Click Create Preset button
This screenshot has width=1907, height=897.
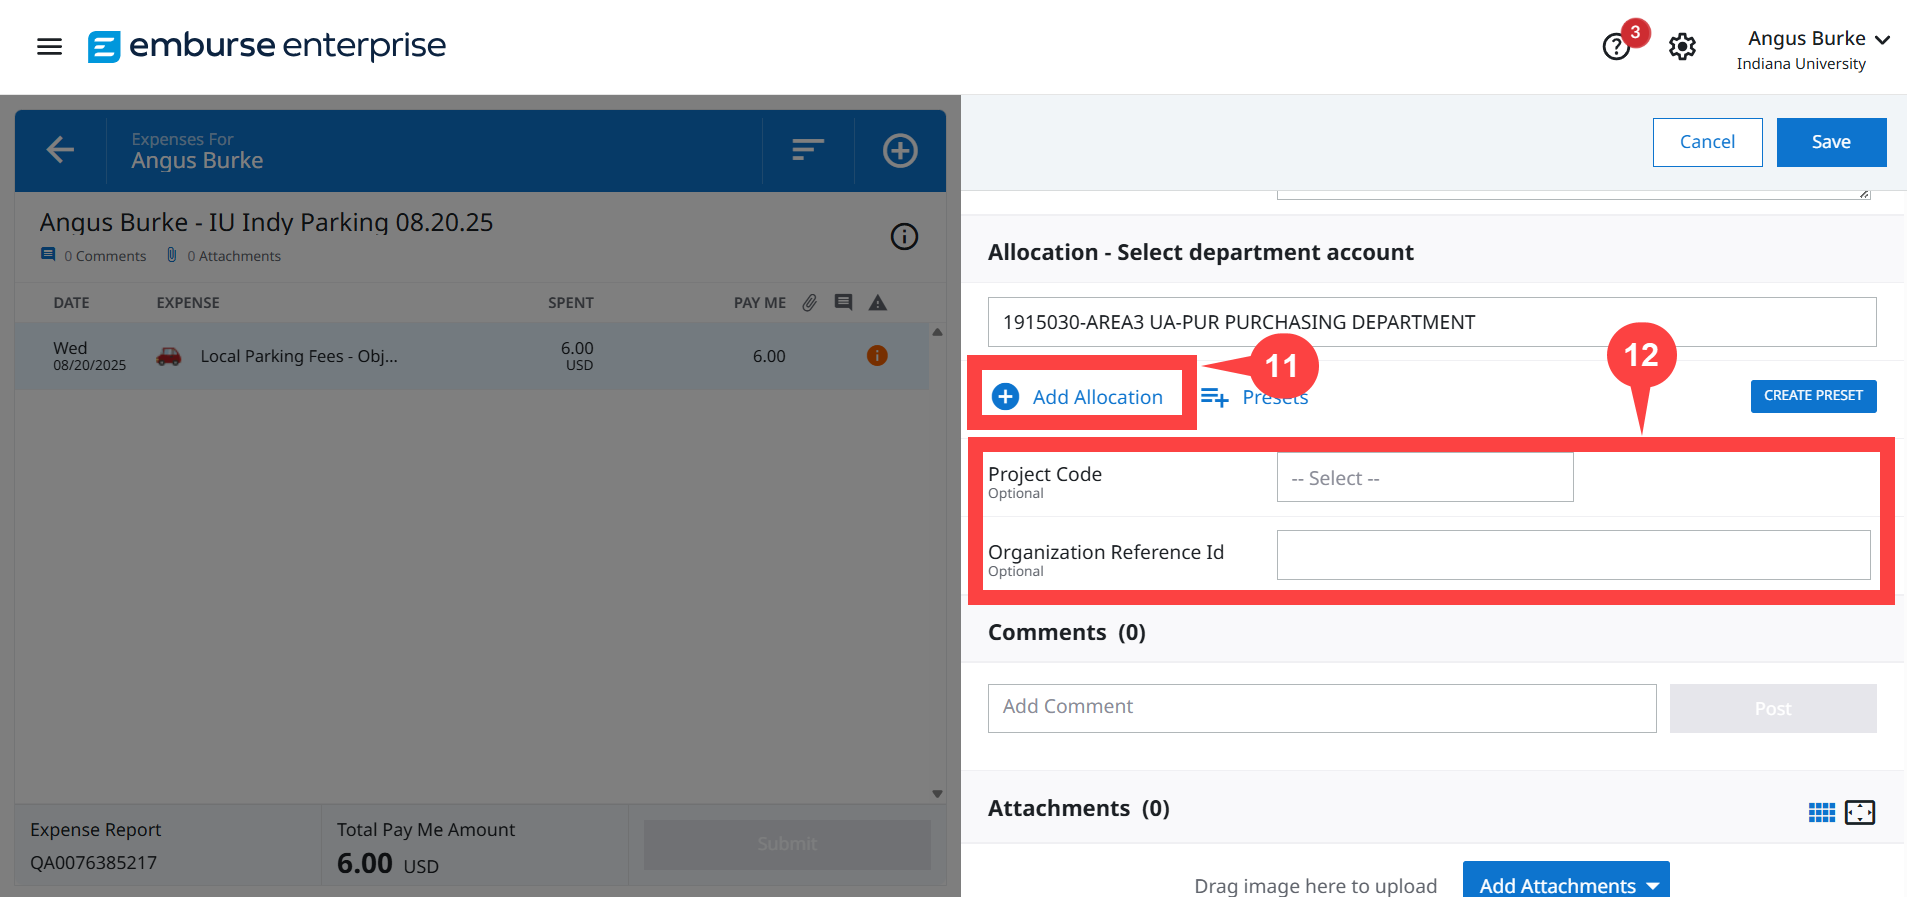pyautogui.click(x=1812, y=396)
